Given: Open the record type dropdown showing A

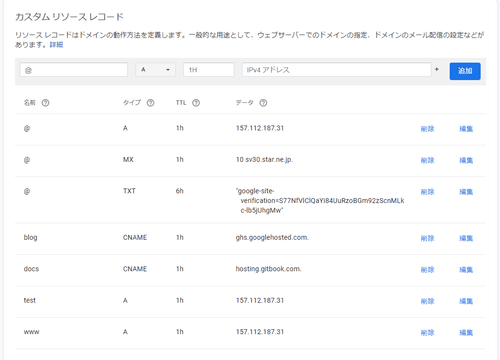Looking at the screenshot, I should [x=155, y=70].
